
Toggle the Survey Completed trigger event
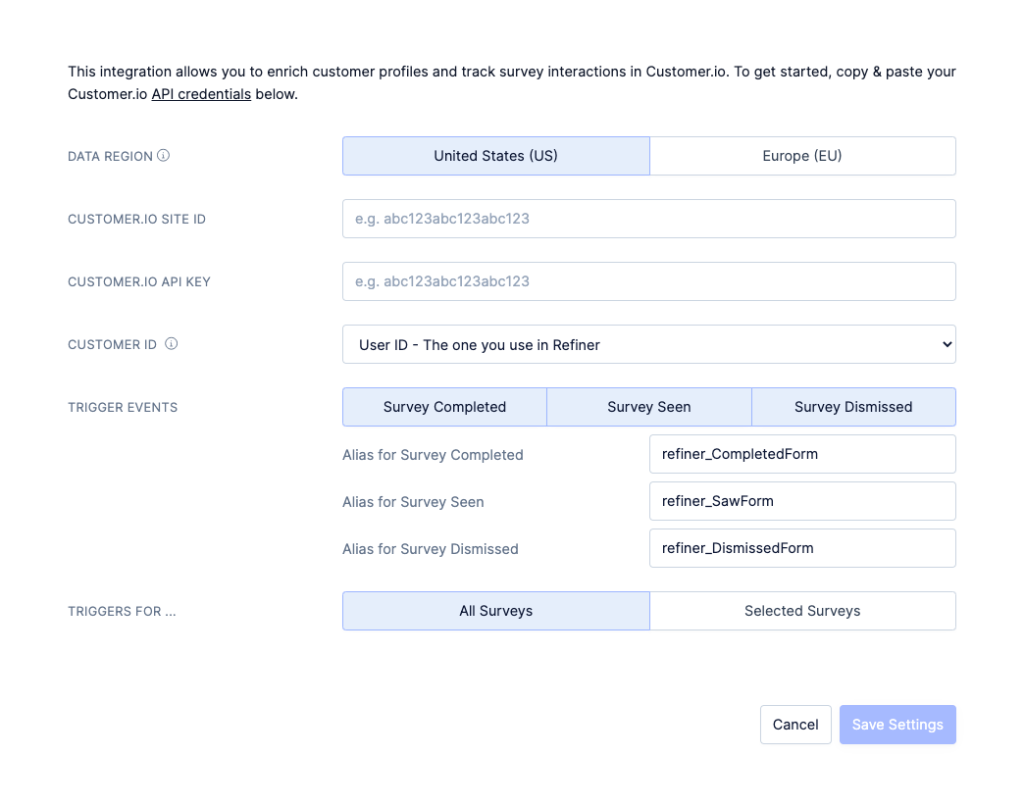coord(445,407)
